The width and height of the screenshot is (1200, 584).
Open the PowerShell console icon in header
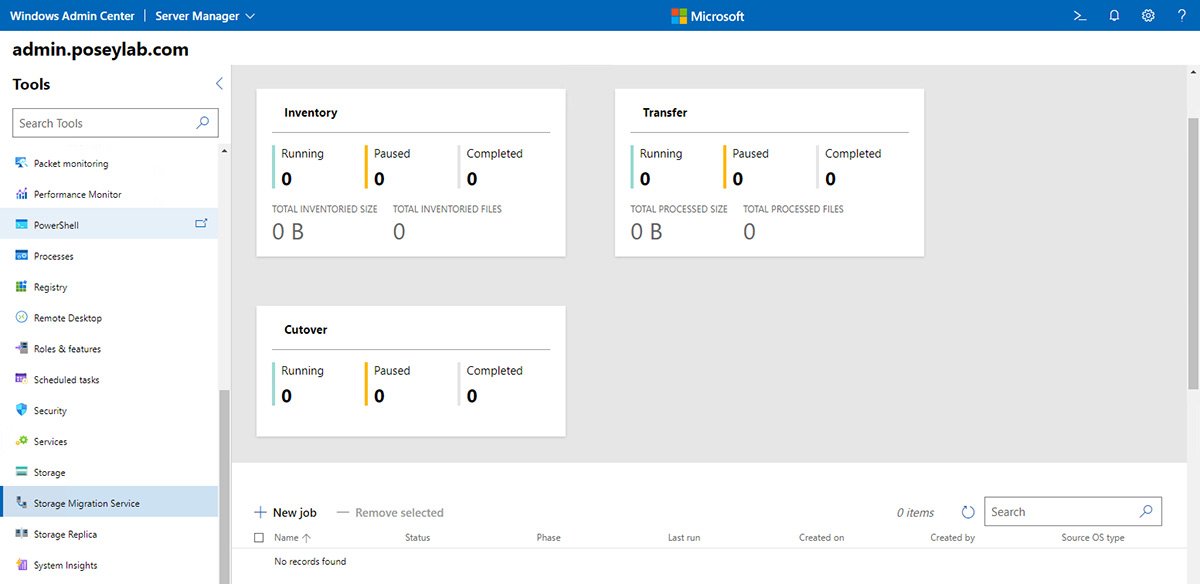(1079, 16)
